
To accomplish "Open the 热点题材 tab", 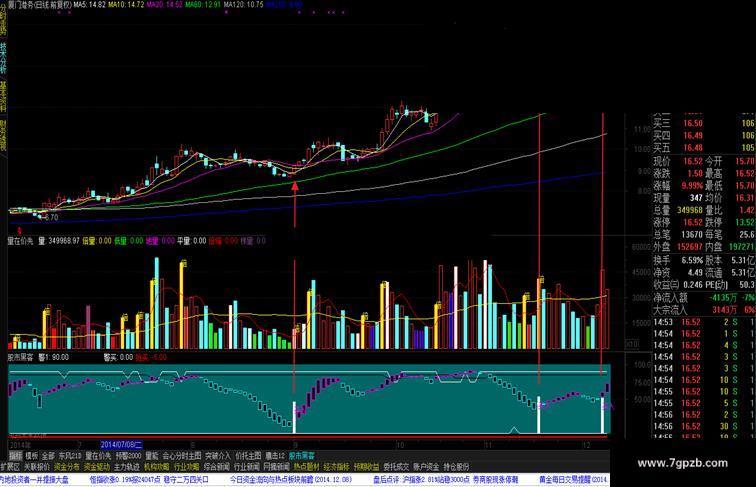I will point(307,467).
